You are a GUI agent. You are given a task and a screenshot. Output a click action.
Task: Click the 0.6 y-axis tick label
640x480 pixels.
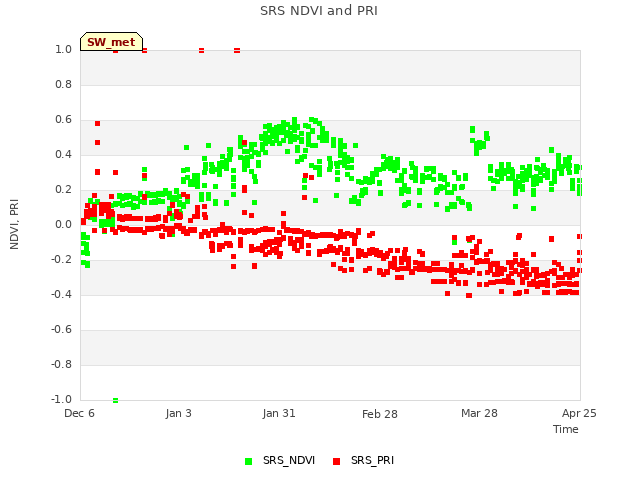tap(63, 120)
